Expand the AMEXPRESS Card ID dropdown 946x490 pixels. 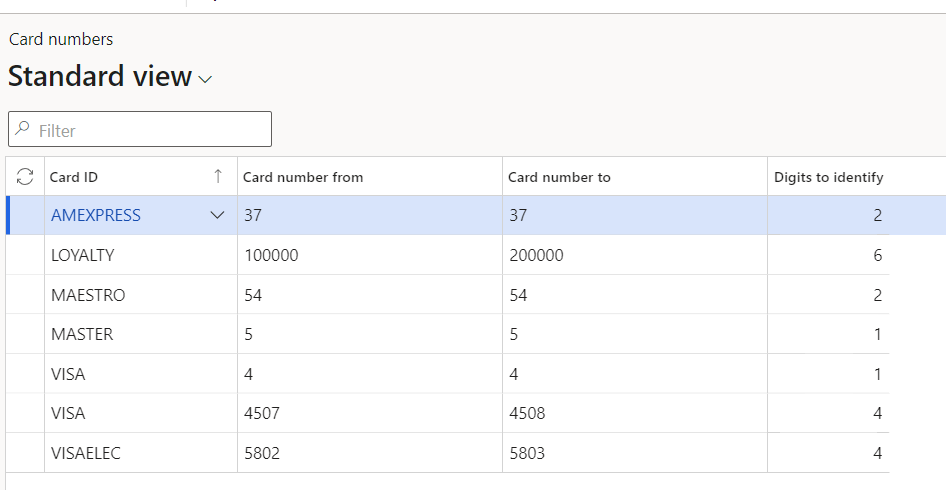click(x=217, y=215)
